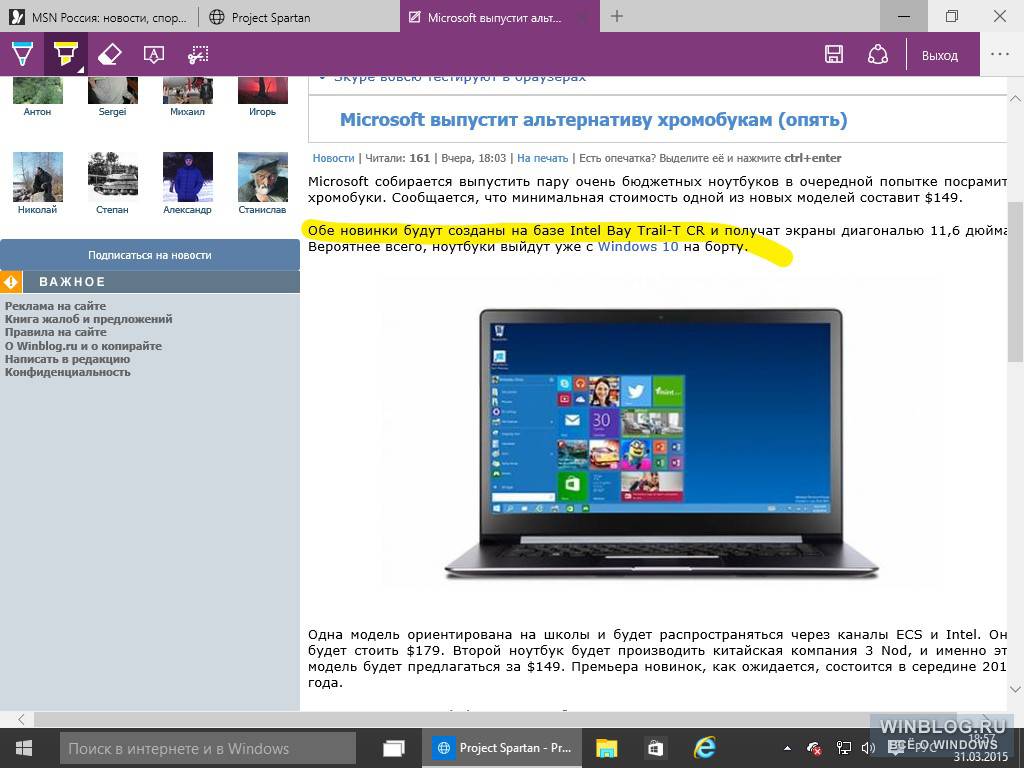1024x768 pixels.
Task: Select Project Spartan taskbar button
Action: point(502,748)
